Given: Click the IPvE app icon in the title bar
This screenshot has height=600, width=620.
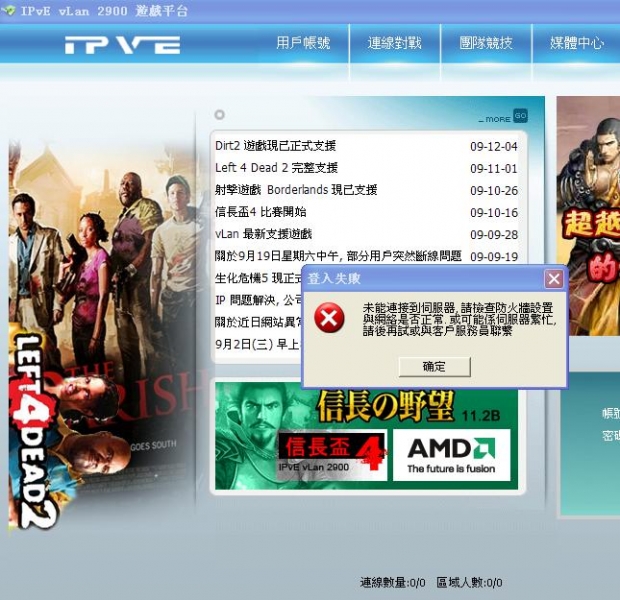Looking at the screenshot, I should [8, 10].
